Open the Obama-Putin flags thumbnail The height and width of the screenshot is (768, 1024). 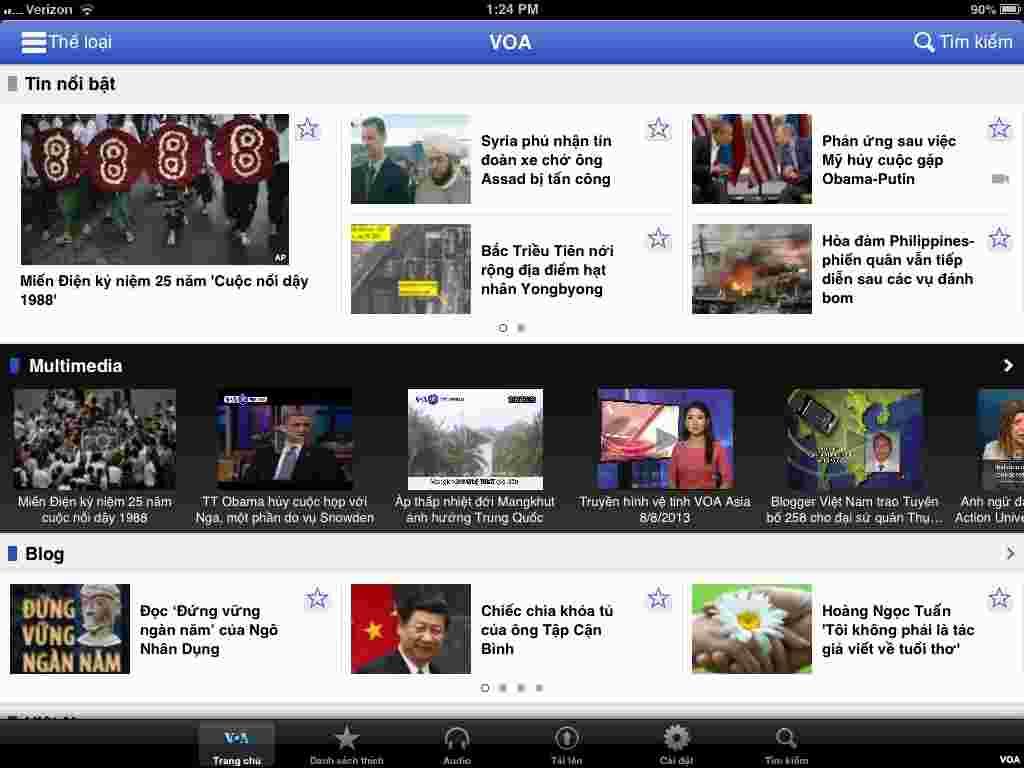coord(752,159)
